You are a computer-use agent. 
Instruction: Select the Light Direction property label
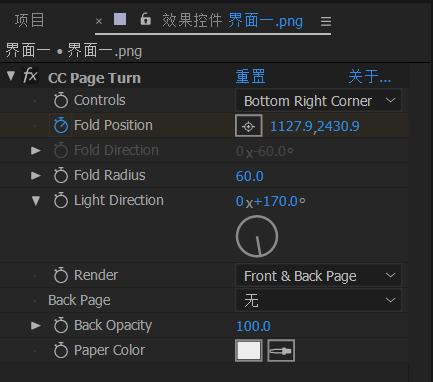(x=119, y=200)
